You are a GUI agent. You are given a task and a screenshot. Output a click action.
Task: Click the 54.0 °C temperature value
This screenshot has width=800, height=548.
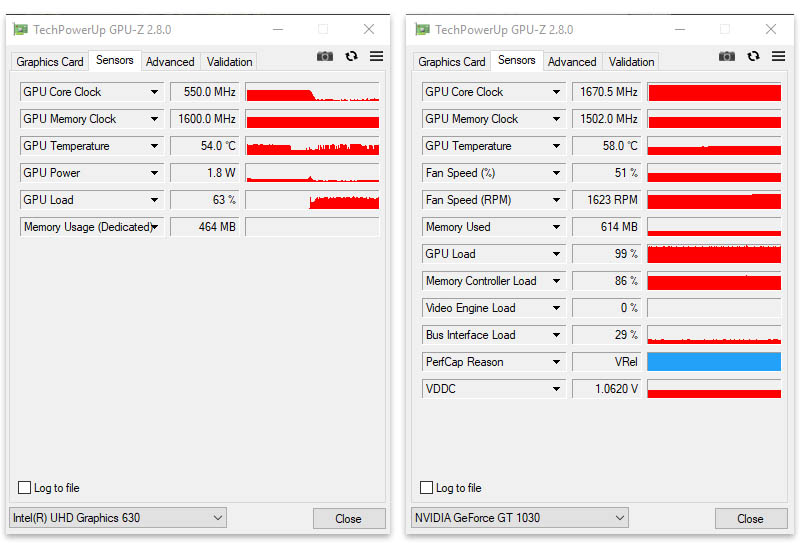pos(205,146)
